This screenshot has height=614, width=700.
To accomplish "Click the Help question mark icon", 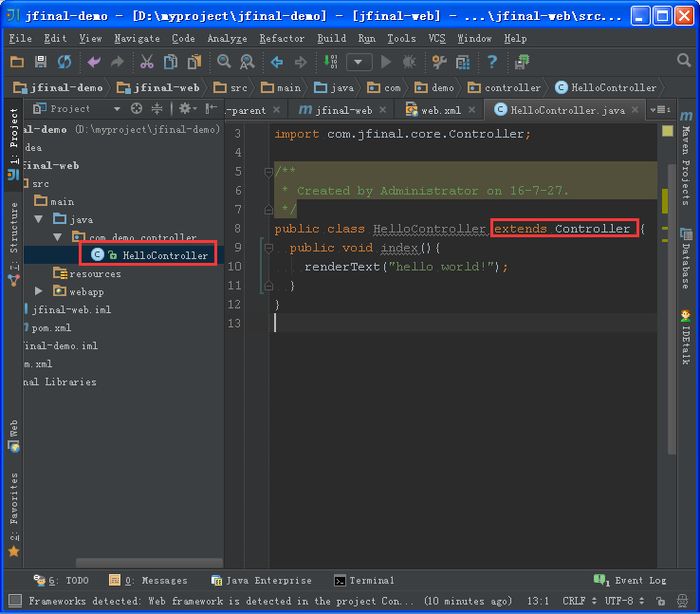I will point(491,62).
